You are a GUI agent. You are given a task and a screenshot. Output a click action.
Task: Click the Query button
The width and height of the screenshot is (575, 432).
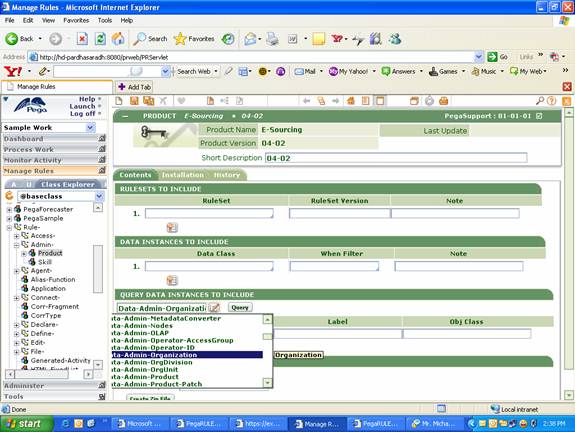coord(240,307)
